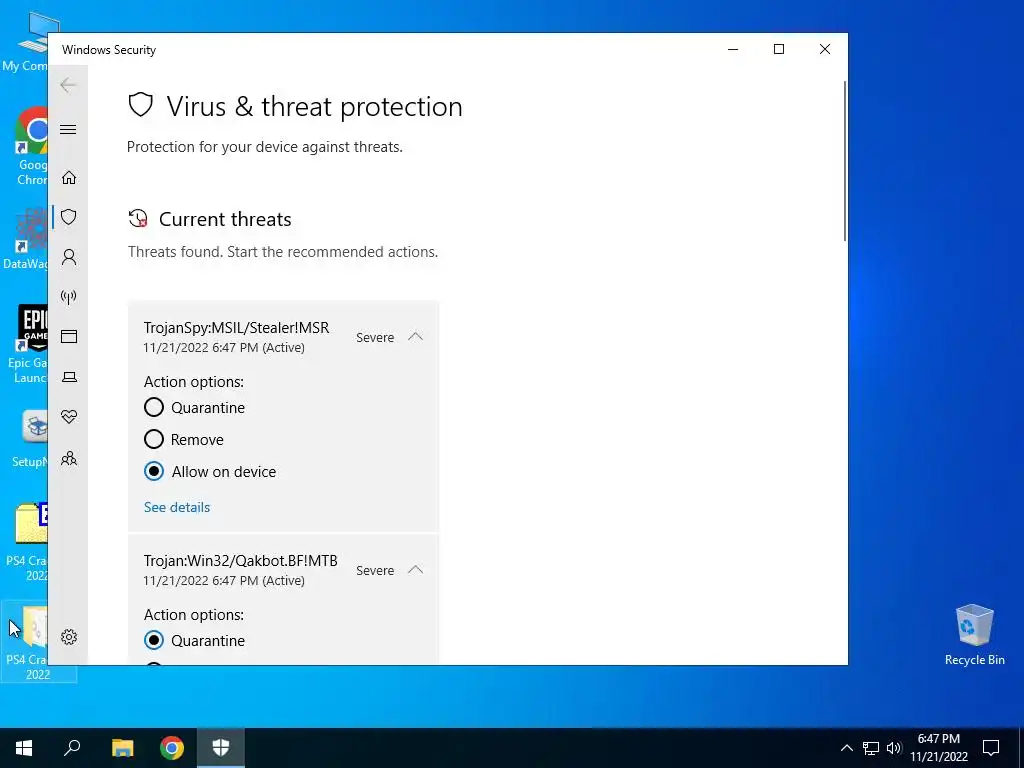The image size is (1024, 768).
Task: Select the My Computer desktop icon
Action: (x=27, y=40)
